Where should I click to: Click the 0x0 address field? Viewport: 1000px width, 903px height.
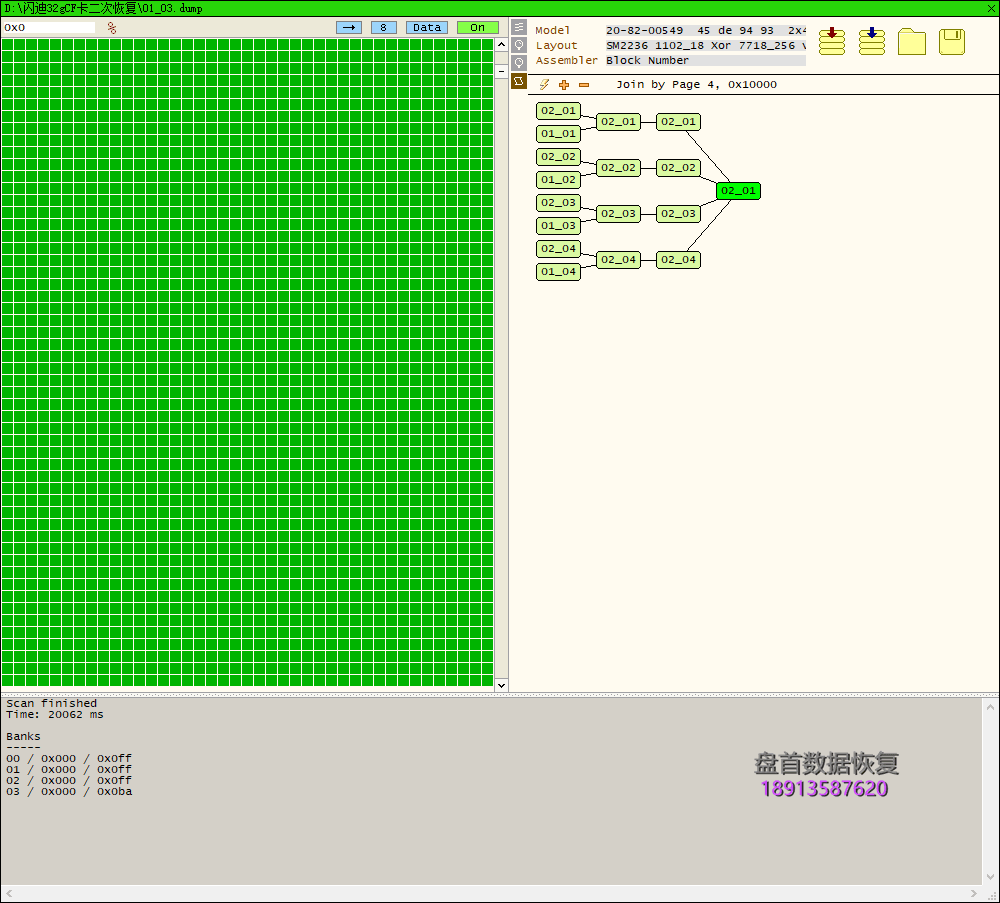click(49, 27)
